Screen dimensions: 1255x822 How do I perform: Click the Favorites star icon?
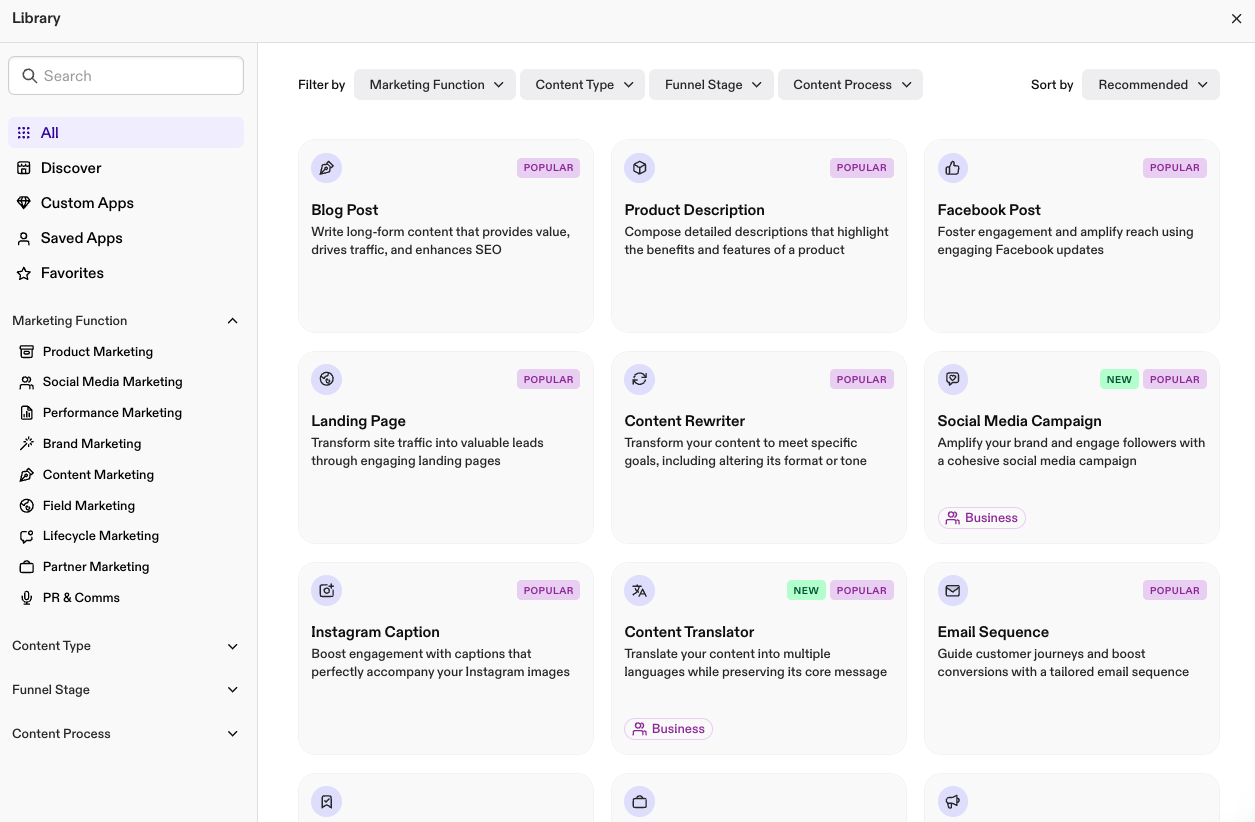pos(24,273)
